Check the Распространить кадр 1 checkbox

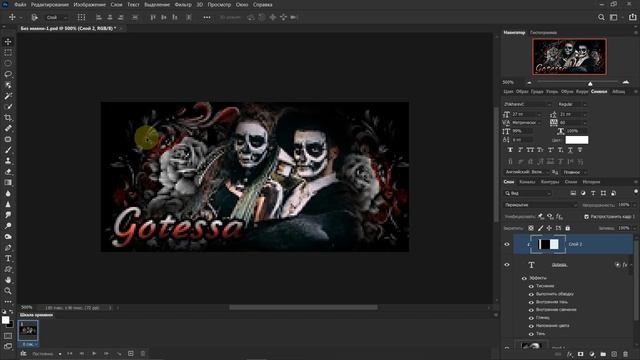pyautogui.click(x=587, y=217)
